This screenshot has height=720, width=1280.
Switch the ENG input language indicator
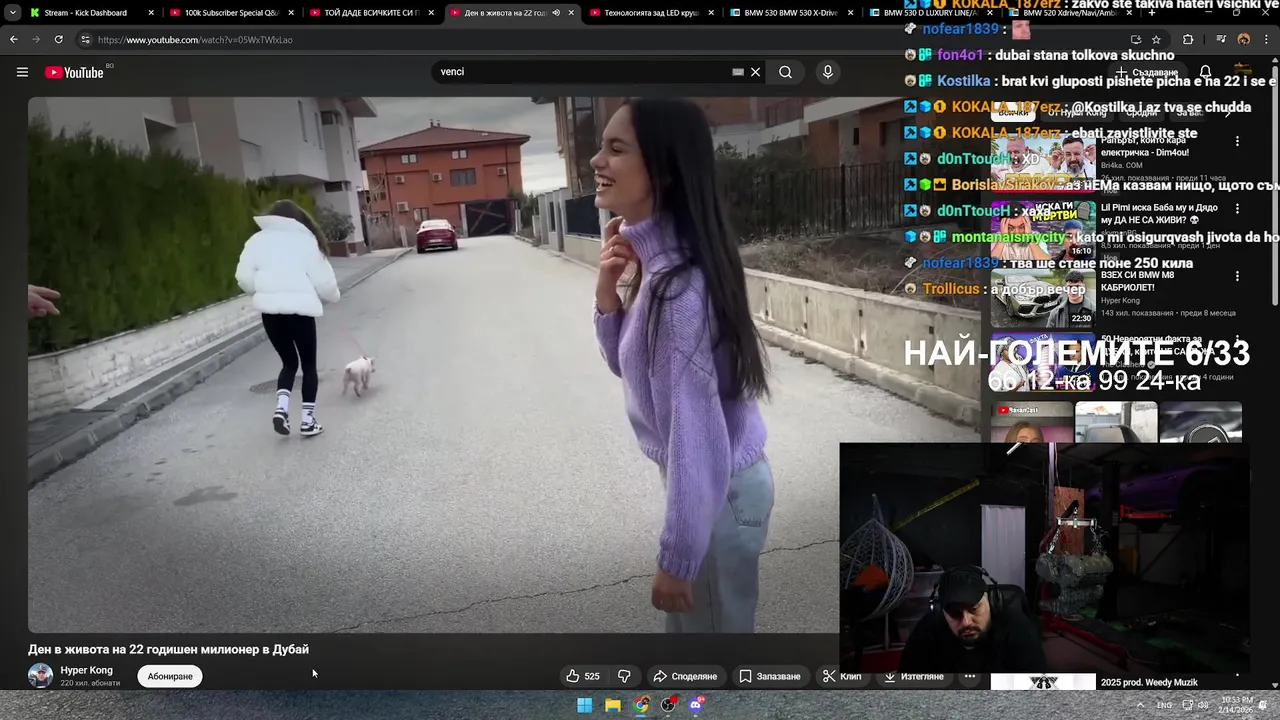[x=1165, y=705]
